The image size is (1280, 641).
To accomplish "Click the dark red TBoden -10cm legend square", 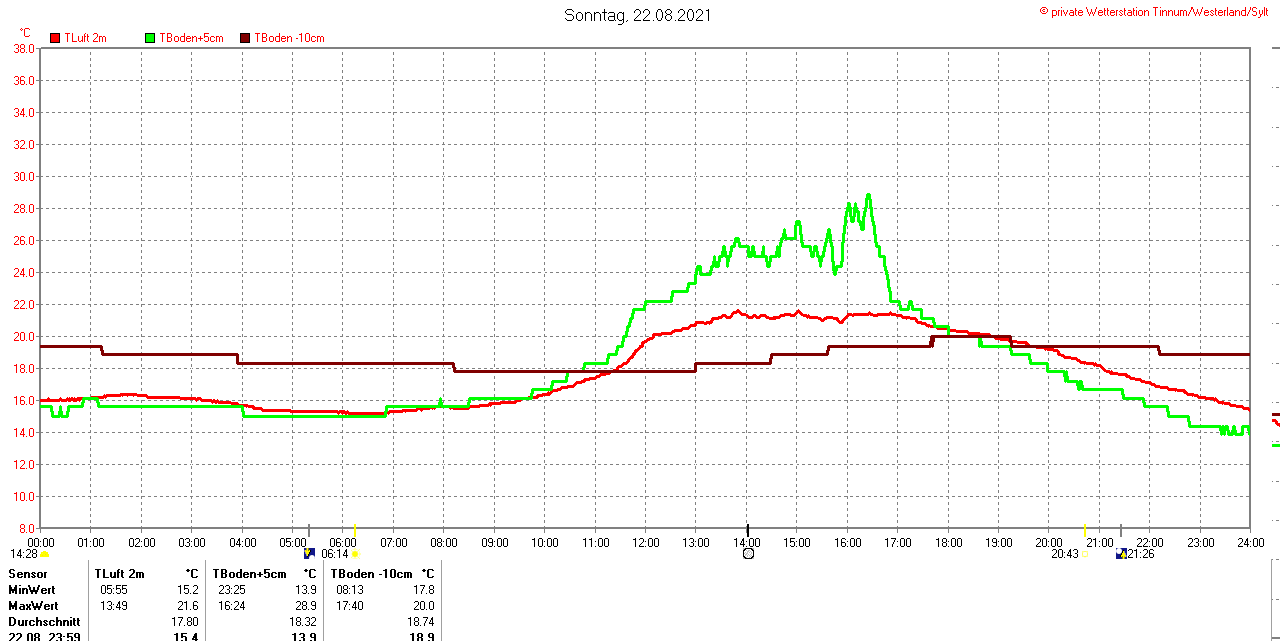I will (245, 38).
